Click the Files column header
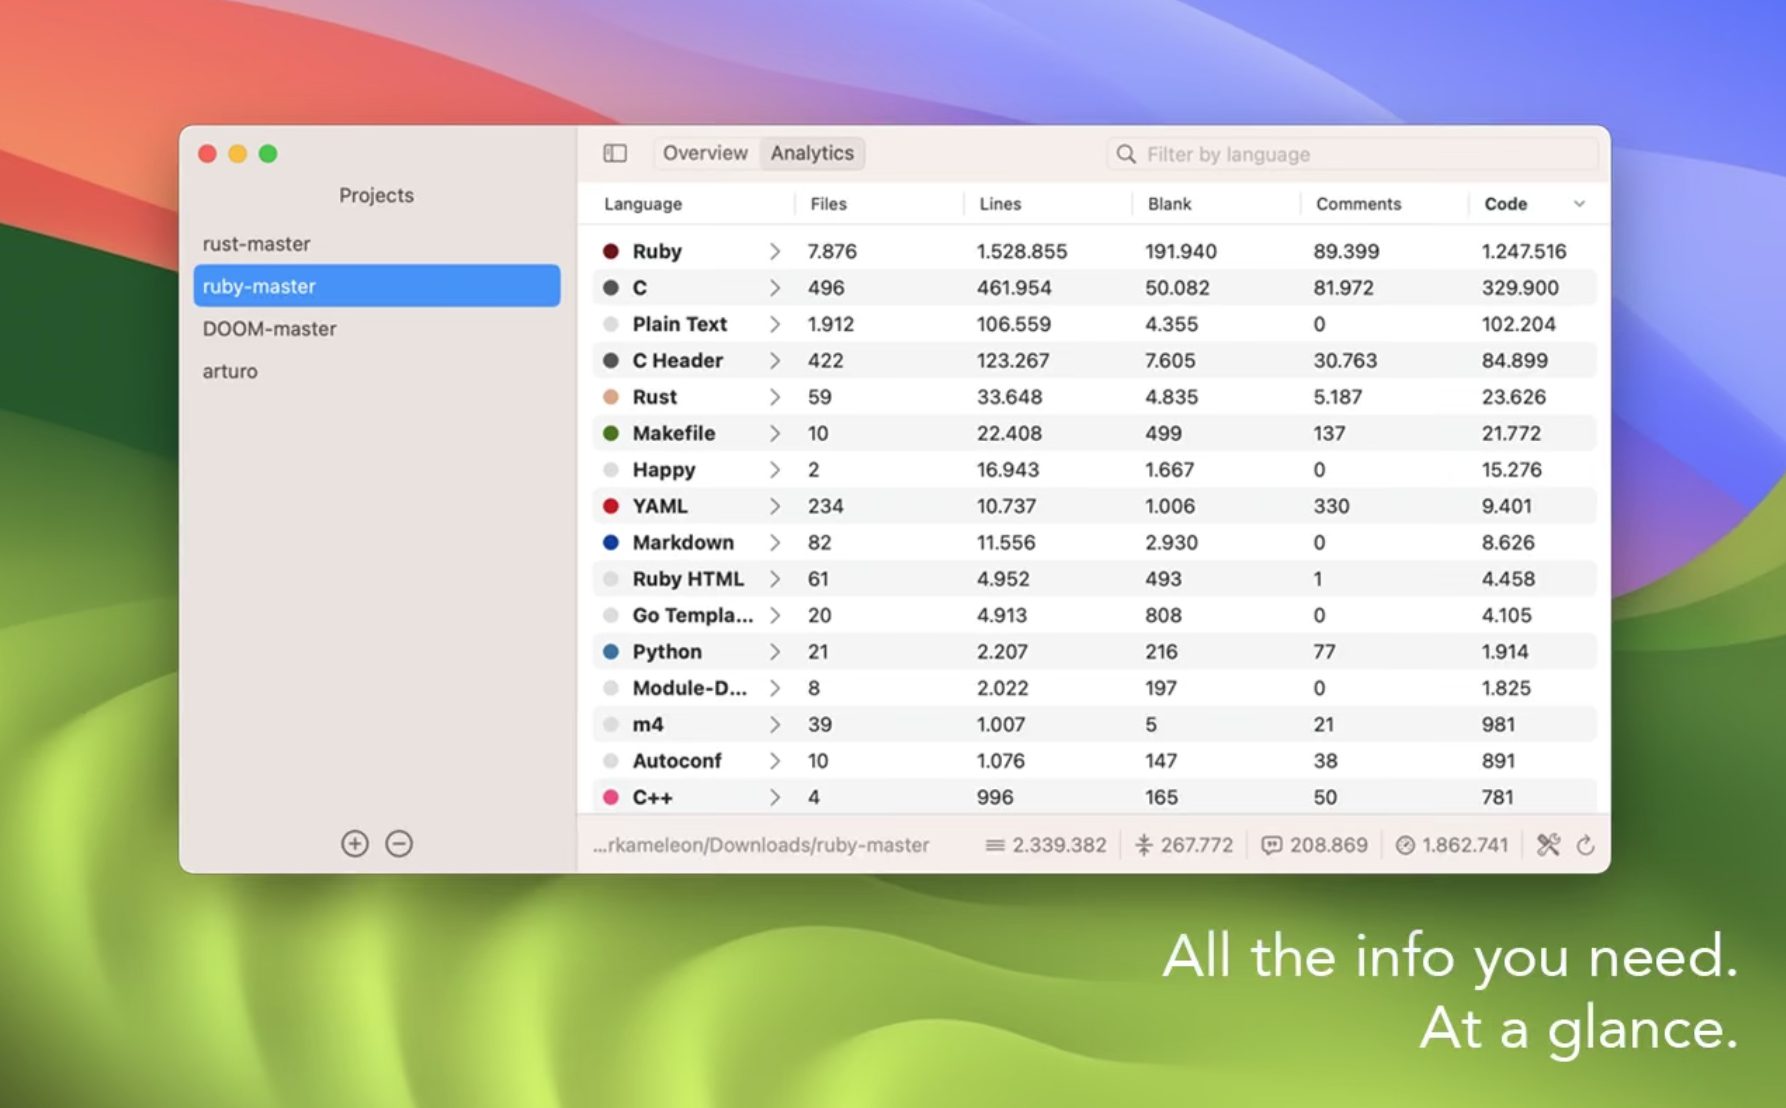 click(828, 204)
